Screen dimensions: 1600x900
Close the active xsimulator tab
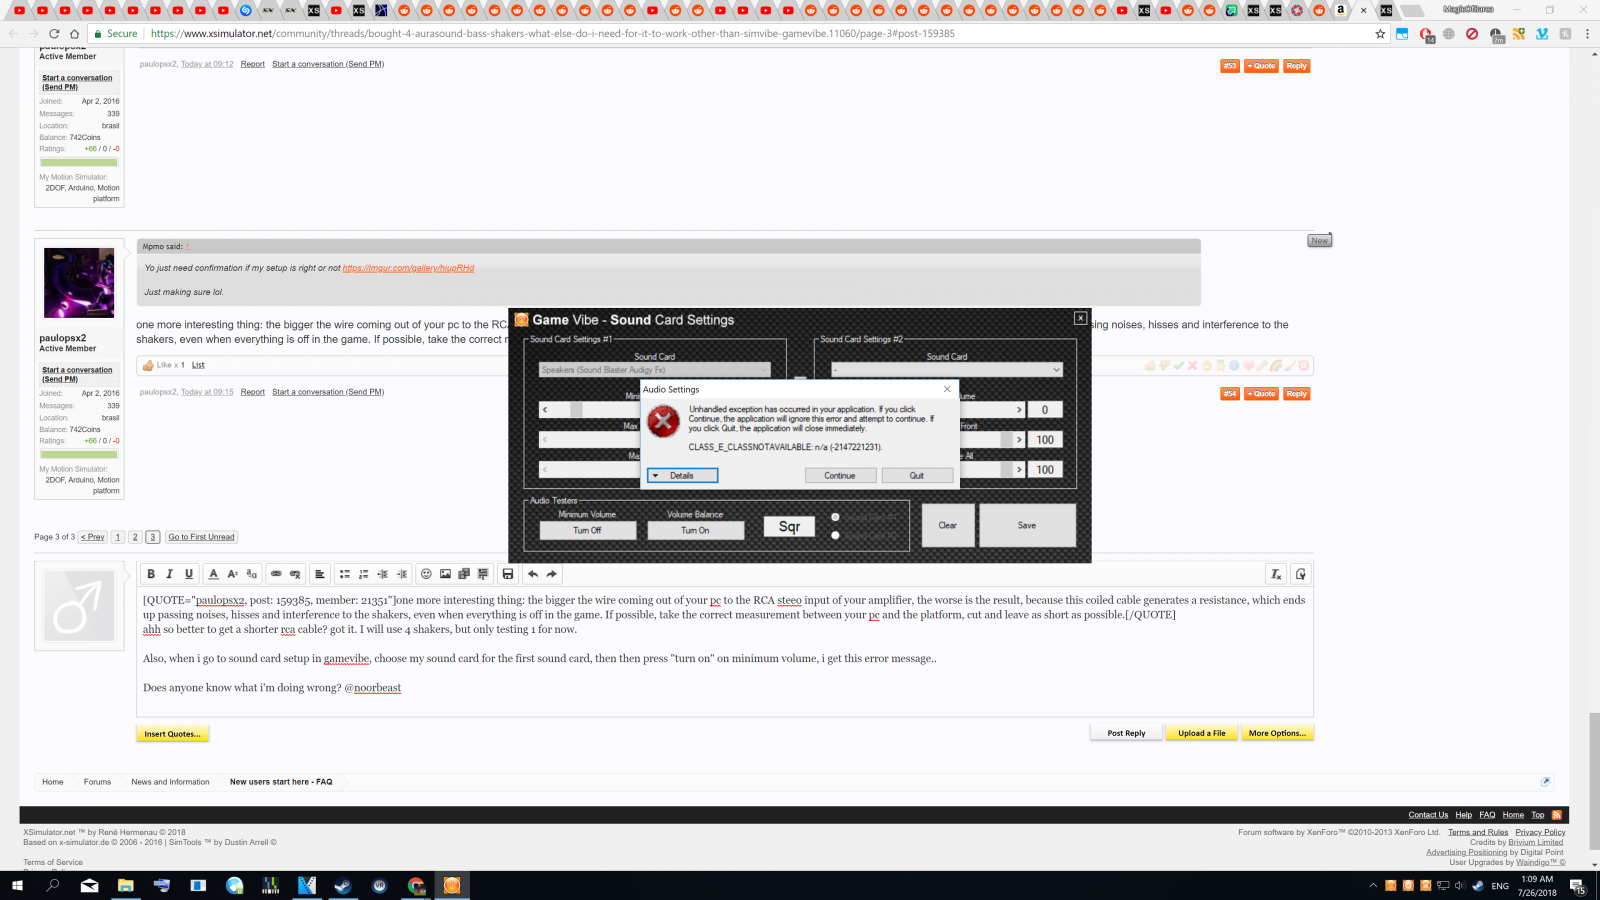pyautogui.click(x=1363, y=10)
